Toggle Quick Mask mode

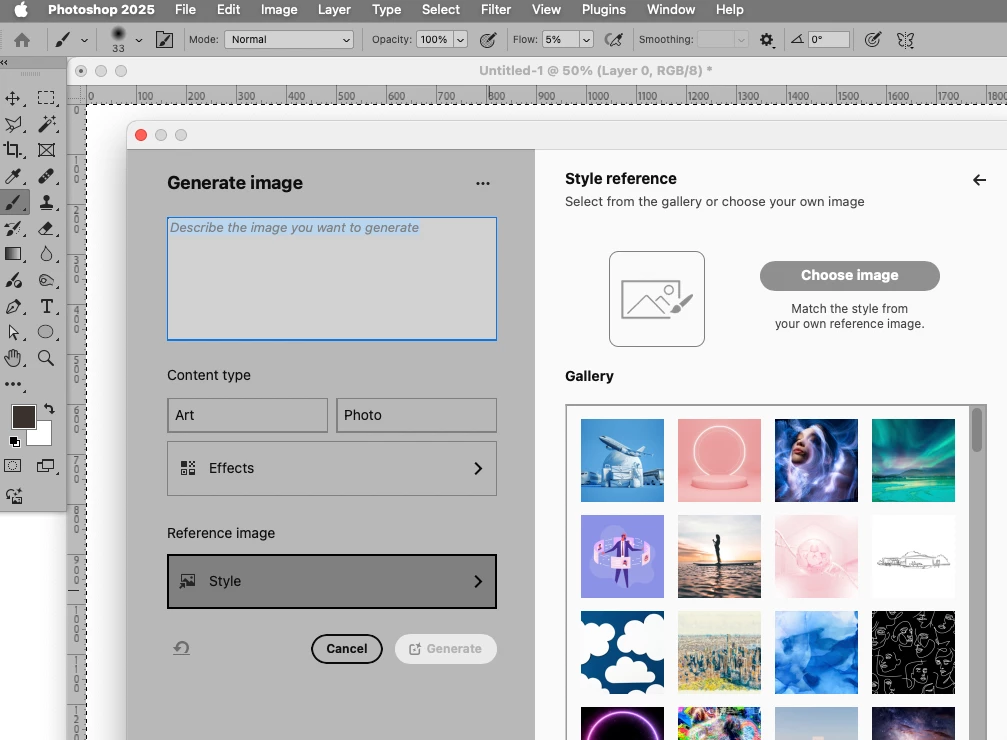12,466
